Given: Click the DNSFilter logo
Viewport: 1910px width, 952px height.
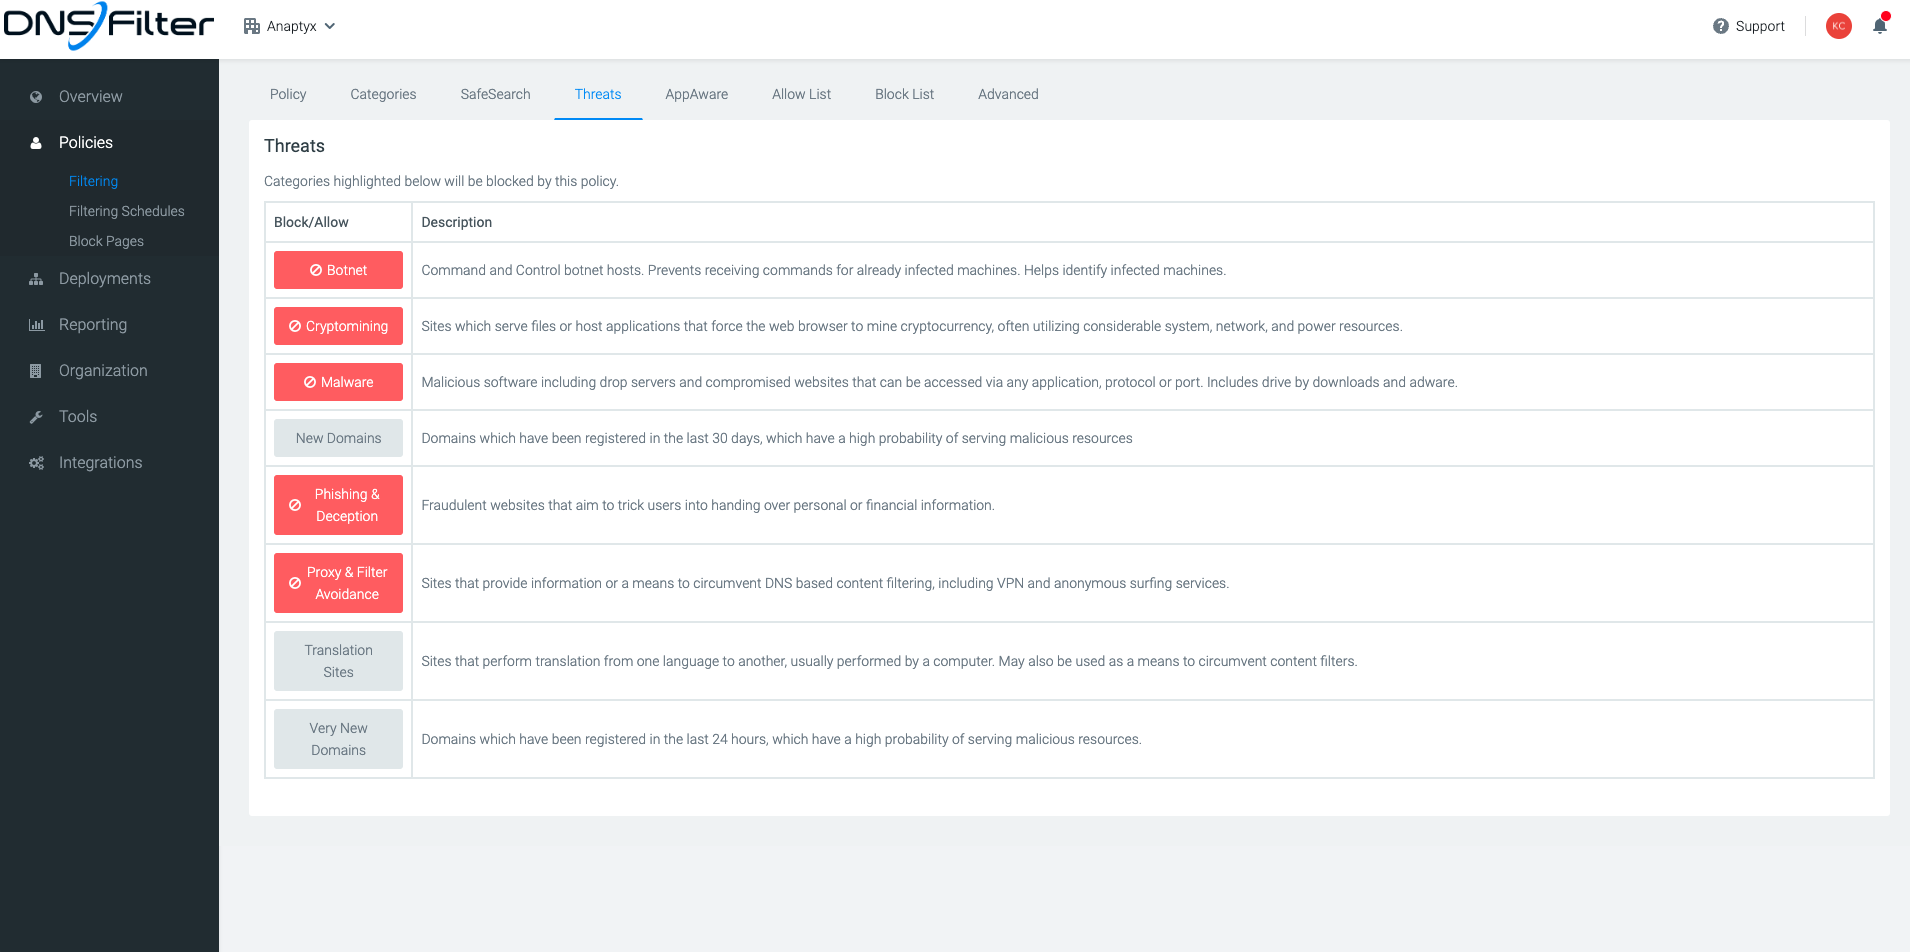Looking at the screenshot, I should [x=108, y=26].
